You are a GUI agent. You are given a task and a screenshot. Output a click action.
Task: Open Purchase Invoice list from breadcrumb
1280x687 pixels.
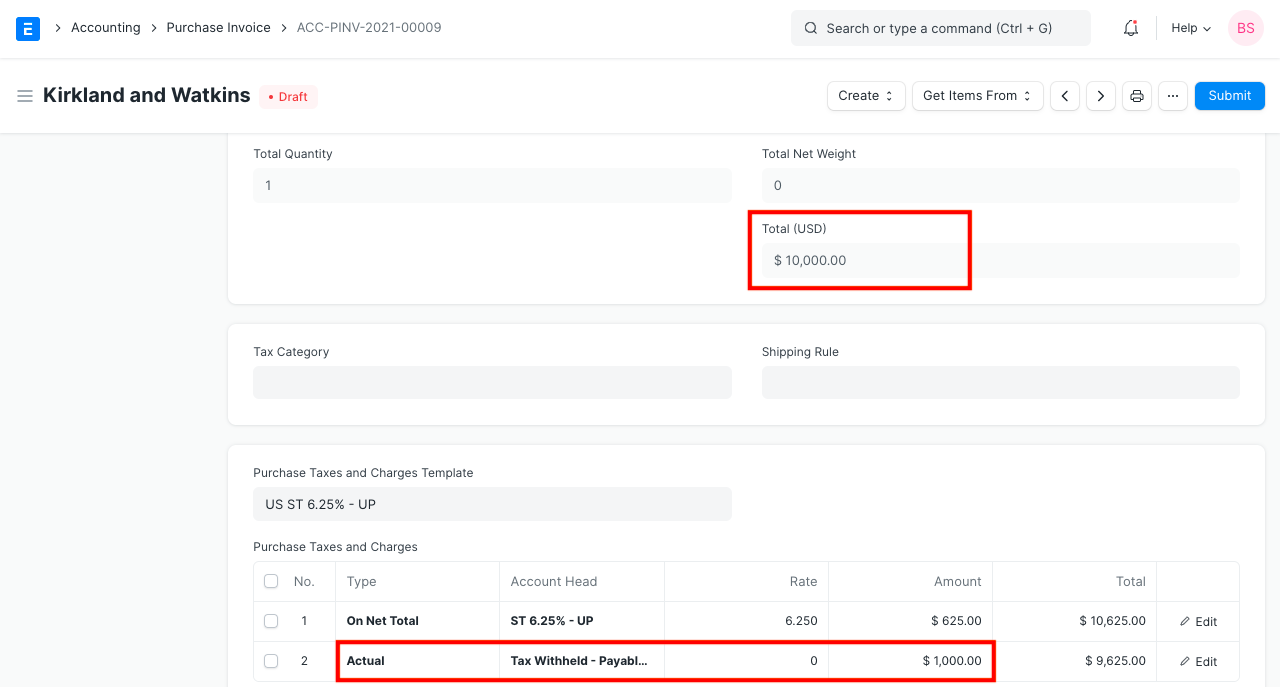(218, 28)
